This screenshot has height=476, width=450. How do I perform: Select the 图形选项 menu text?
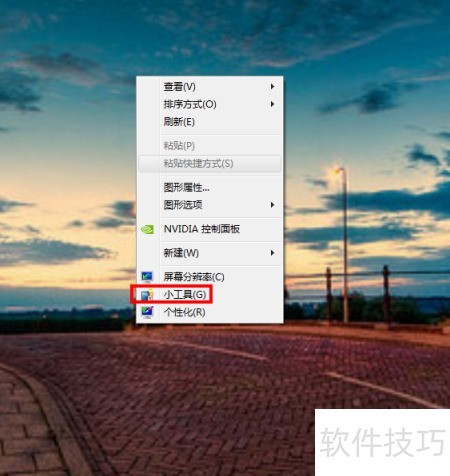coord(183,205)
